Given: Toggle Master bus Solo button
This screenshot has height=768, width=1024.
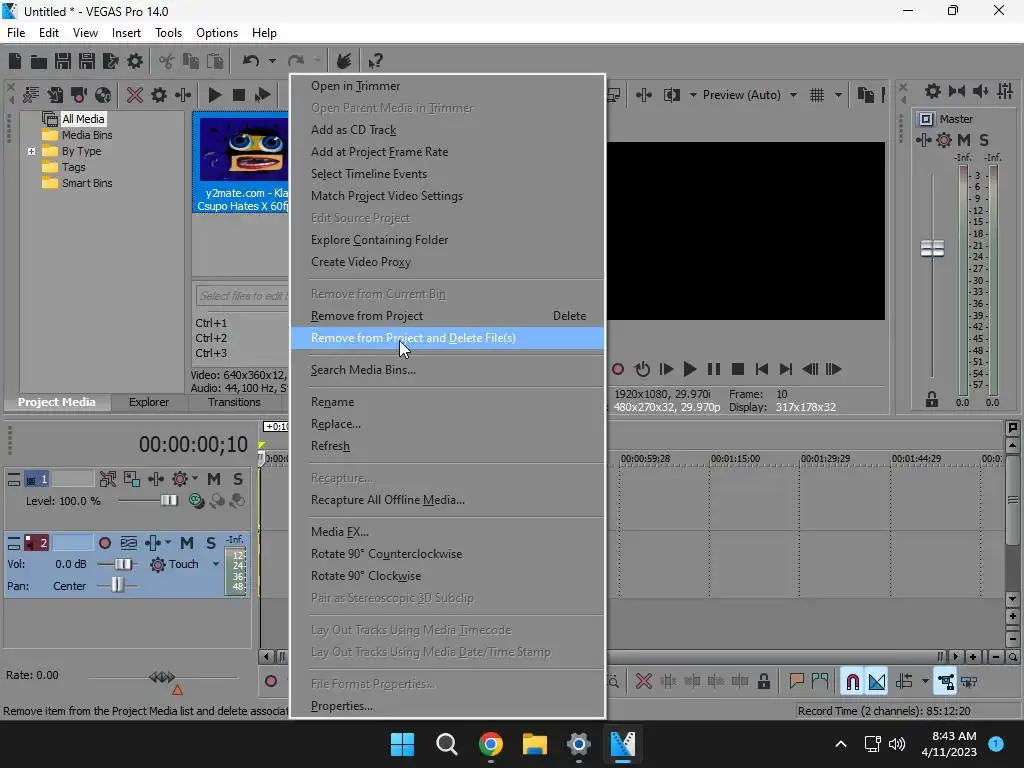Looking at the screenshot, I should (984, 140).
